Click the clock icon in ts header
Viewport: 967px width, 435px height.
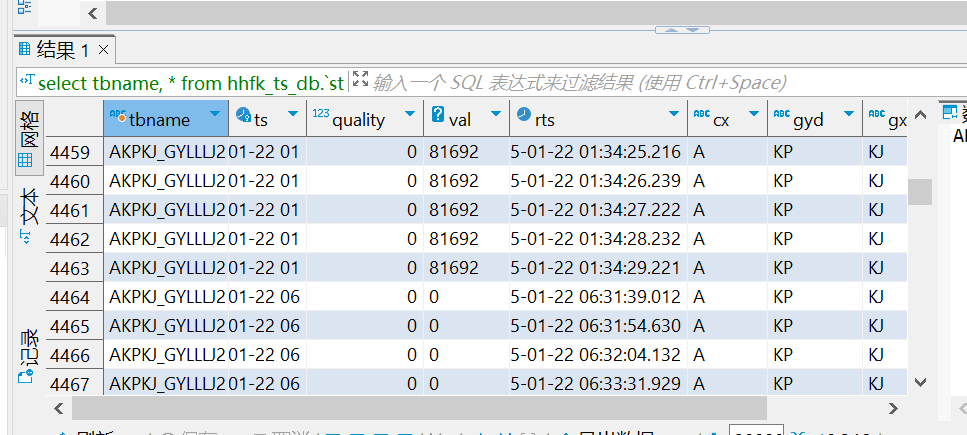243,118
